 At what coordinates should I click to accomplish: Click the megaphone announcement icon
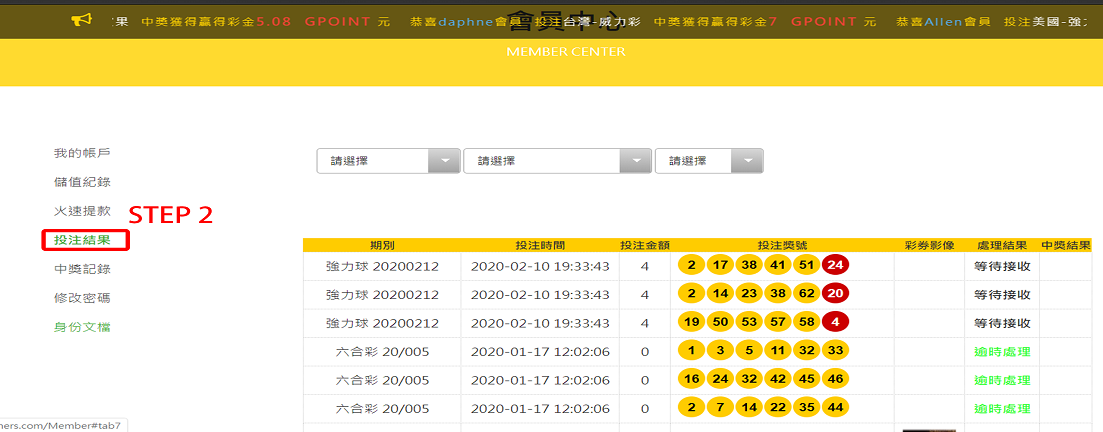tap(82, 21)
